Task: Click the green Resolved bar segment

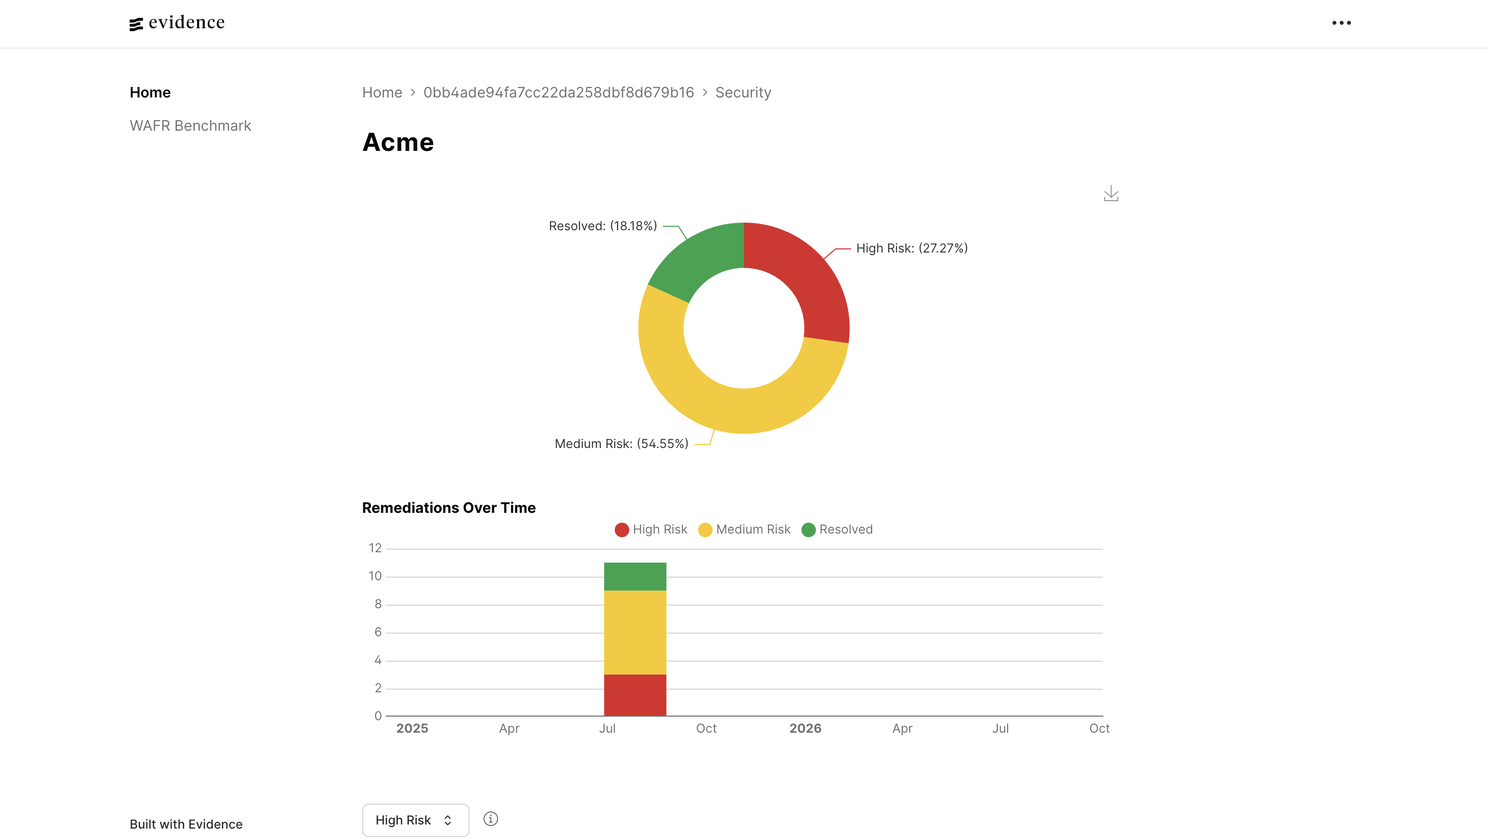Action: point(635,577)
